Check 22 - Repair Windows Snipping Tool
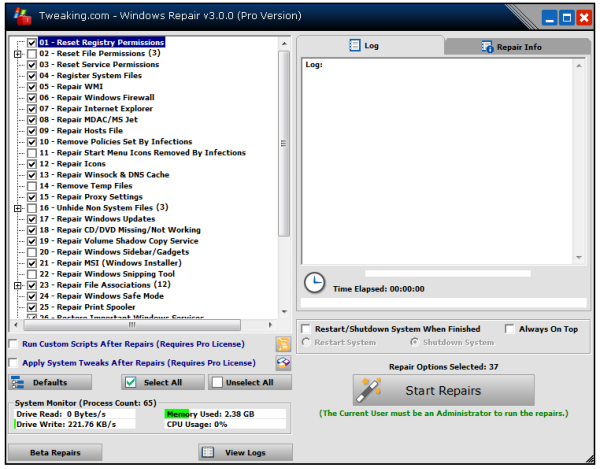 tap(32, 274)
